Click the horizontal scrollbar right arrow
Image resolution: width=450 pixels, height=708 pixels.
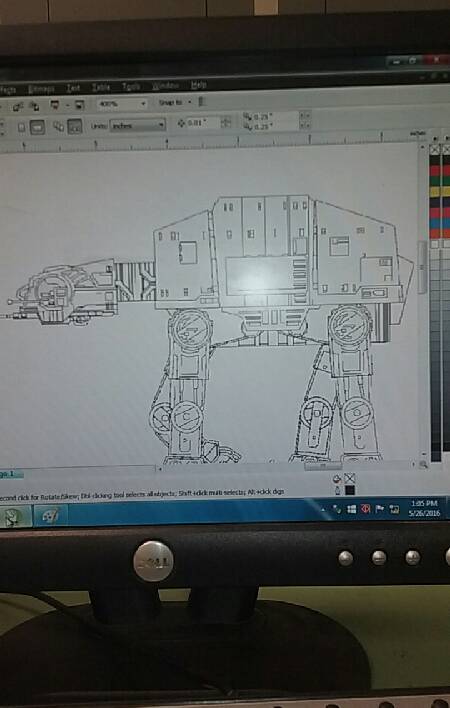(x=413, y=464)
